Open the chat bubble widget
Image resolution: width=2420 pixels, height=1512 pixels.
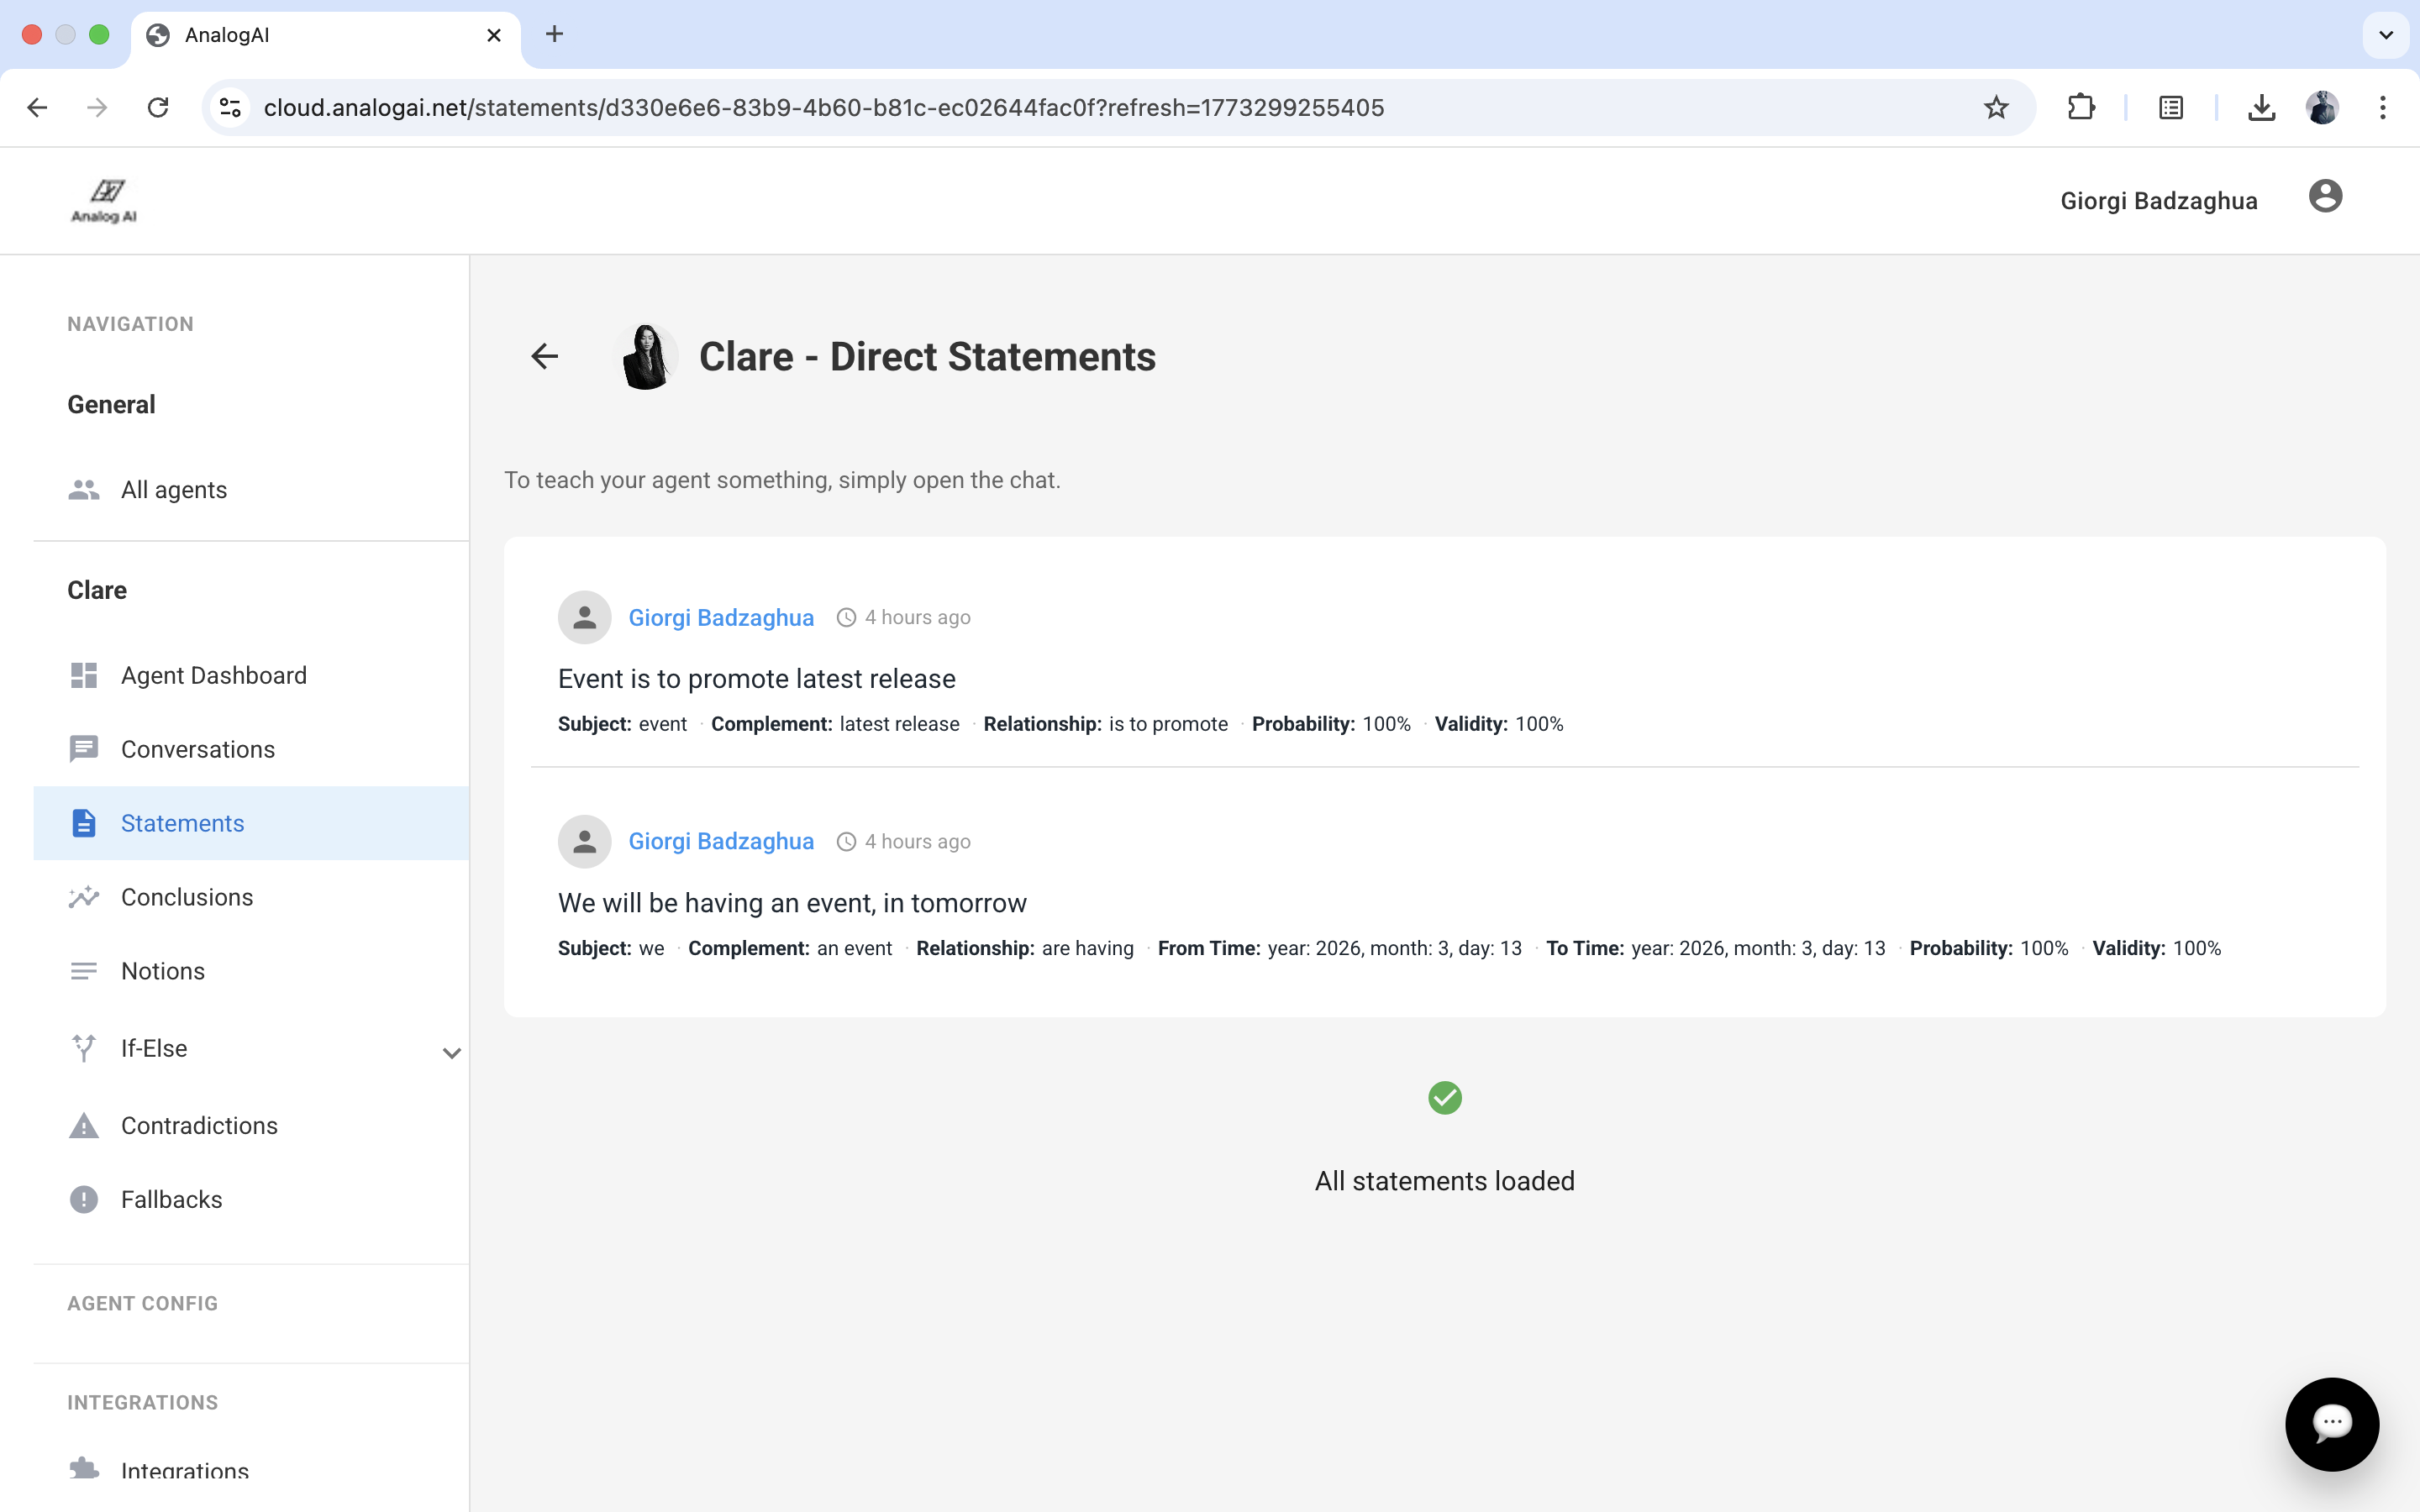pyautogui.click(x=2331, y=1423)
